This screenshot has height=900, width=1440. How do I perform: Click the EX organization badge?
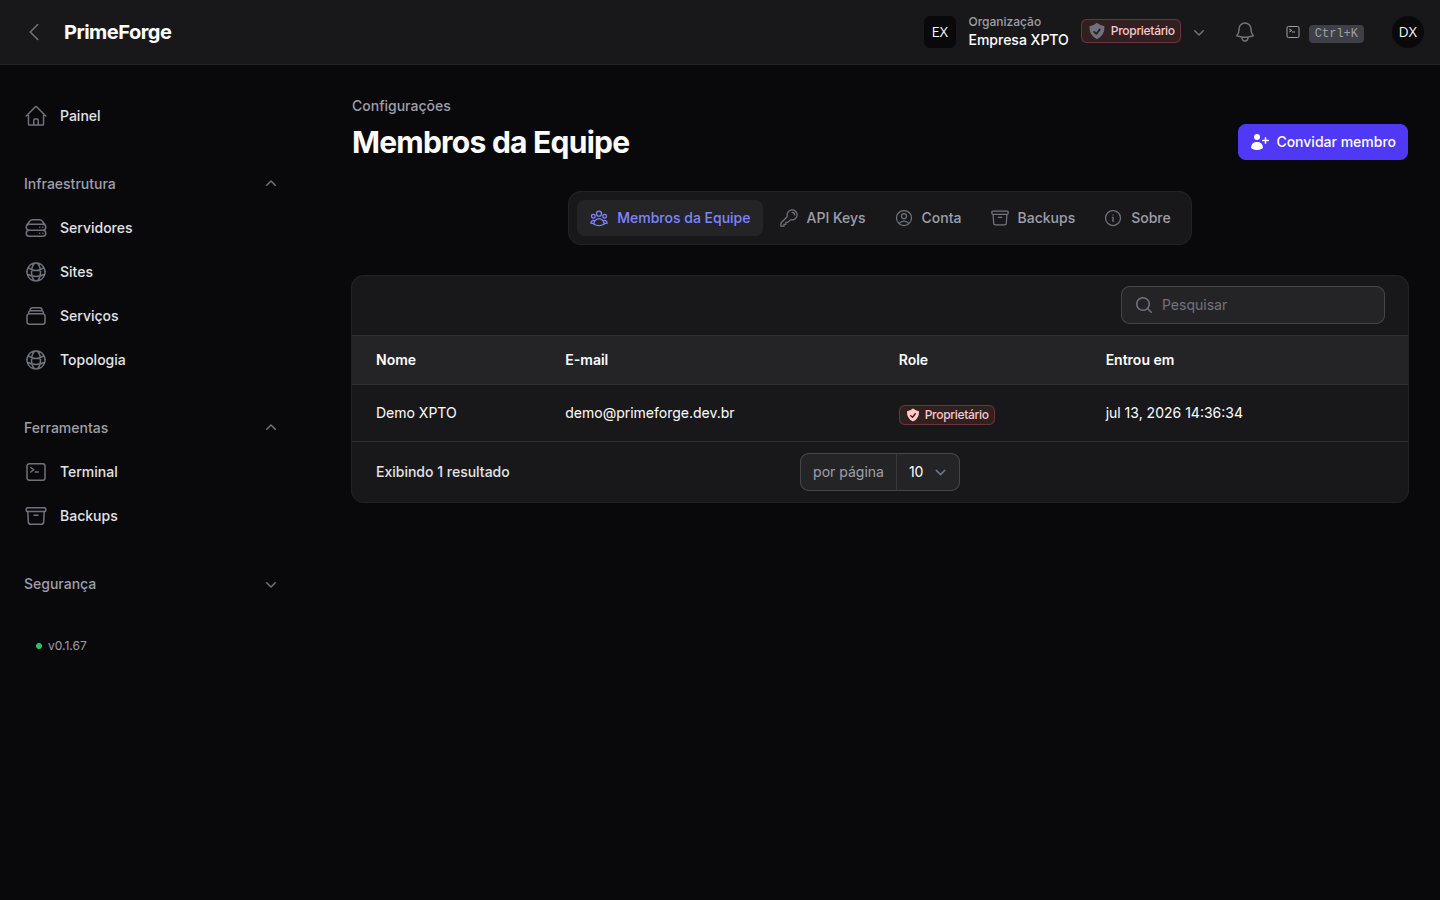[940, 32]
